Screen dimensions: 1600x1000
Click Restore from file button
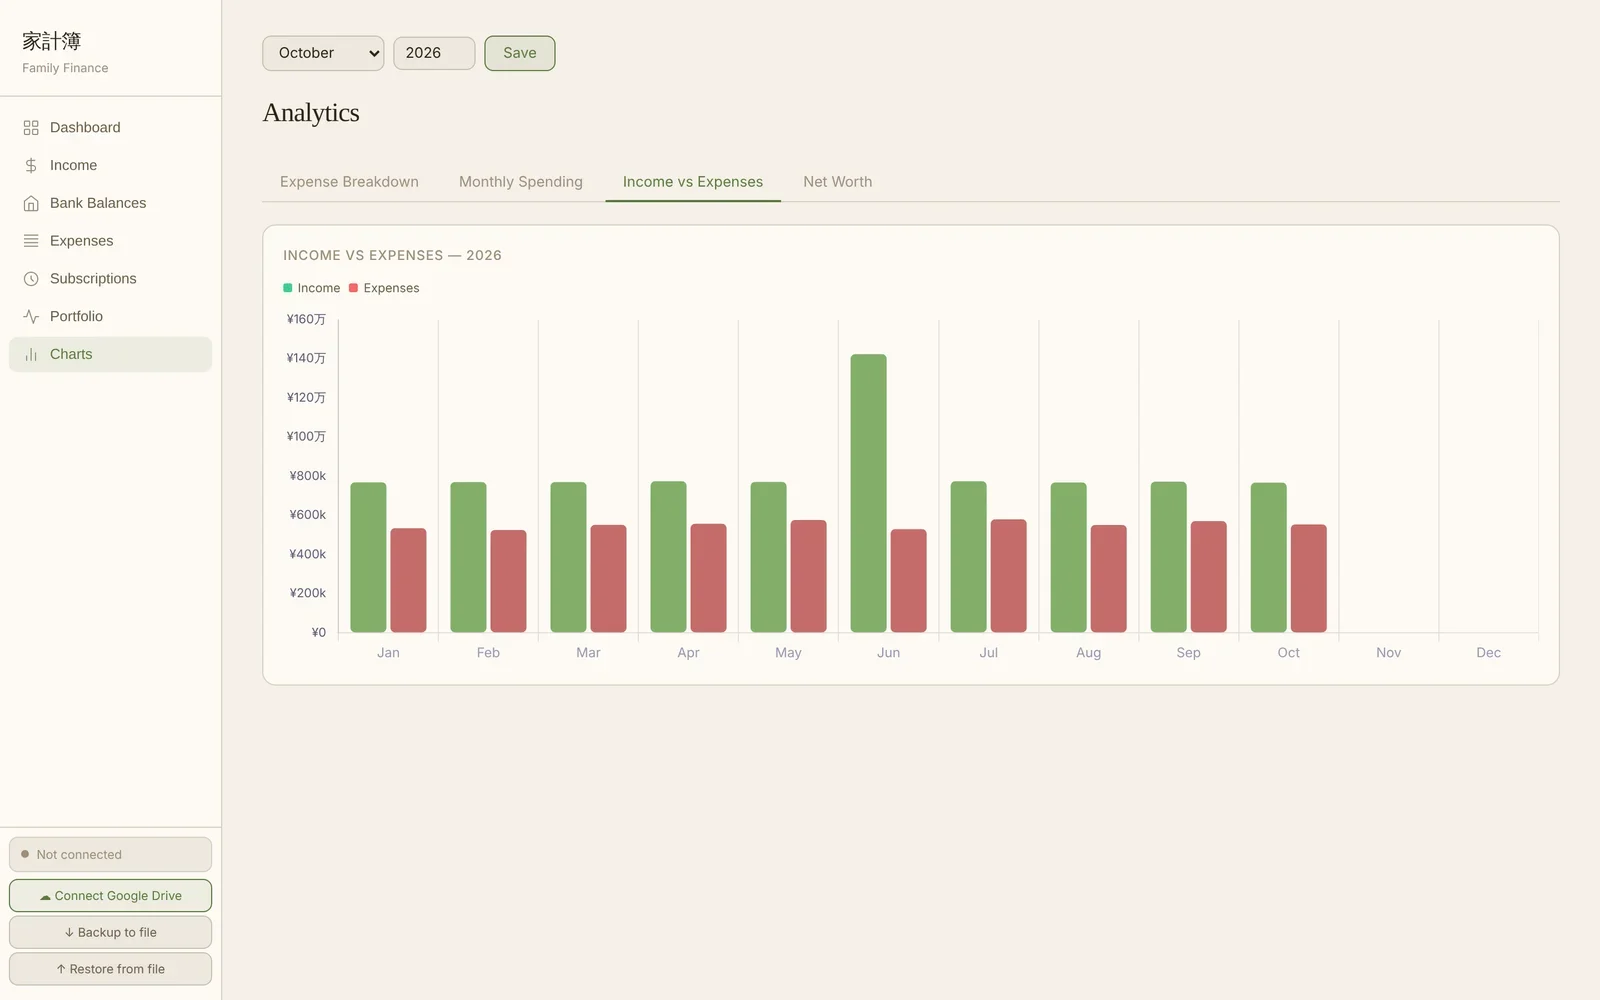click(110, 969)
